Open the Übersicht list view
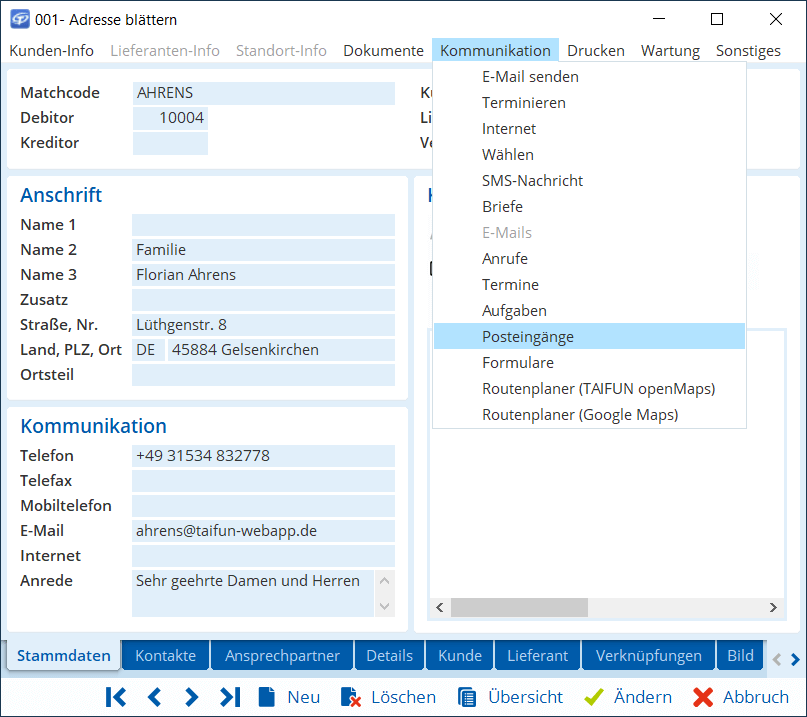The height and width of the screenshot is (717, 807). coord(511,697)
